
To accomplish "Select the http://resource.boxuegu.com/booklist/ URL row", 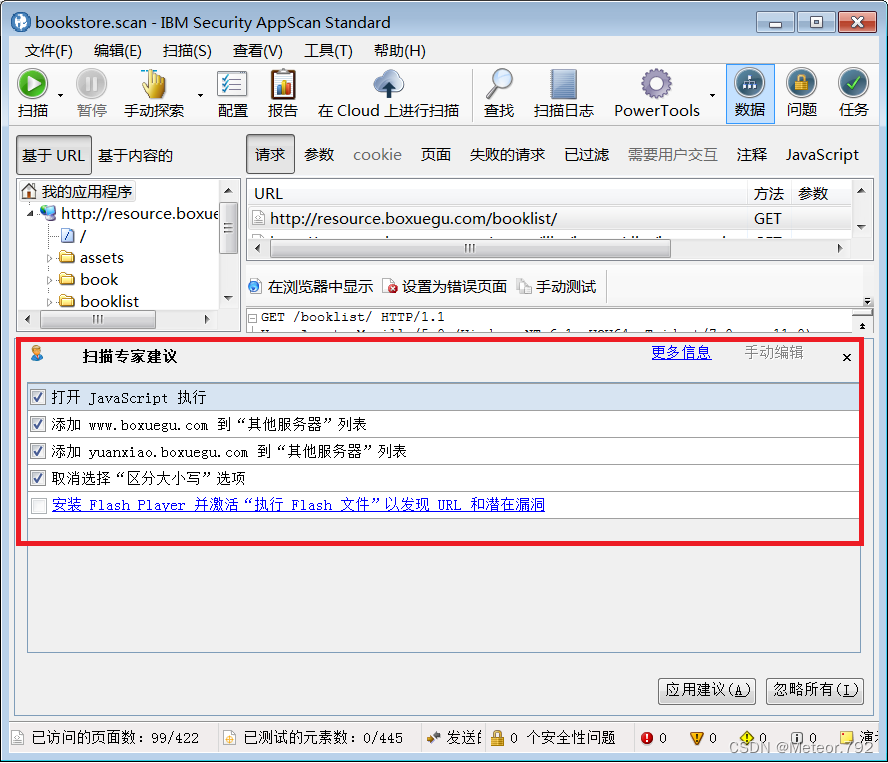I will pyautogui.click(x=549, y=219).
